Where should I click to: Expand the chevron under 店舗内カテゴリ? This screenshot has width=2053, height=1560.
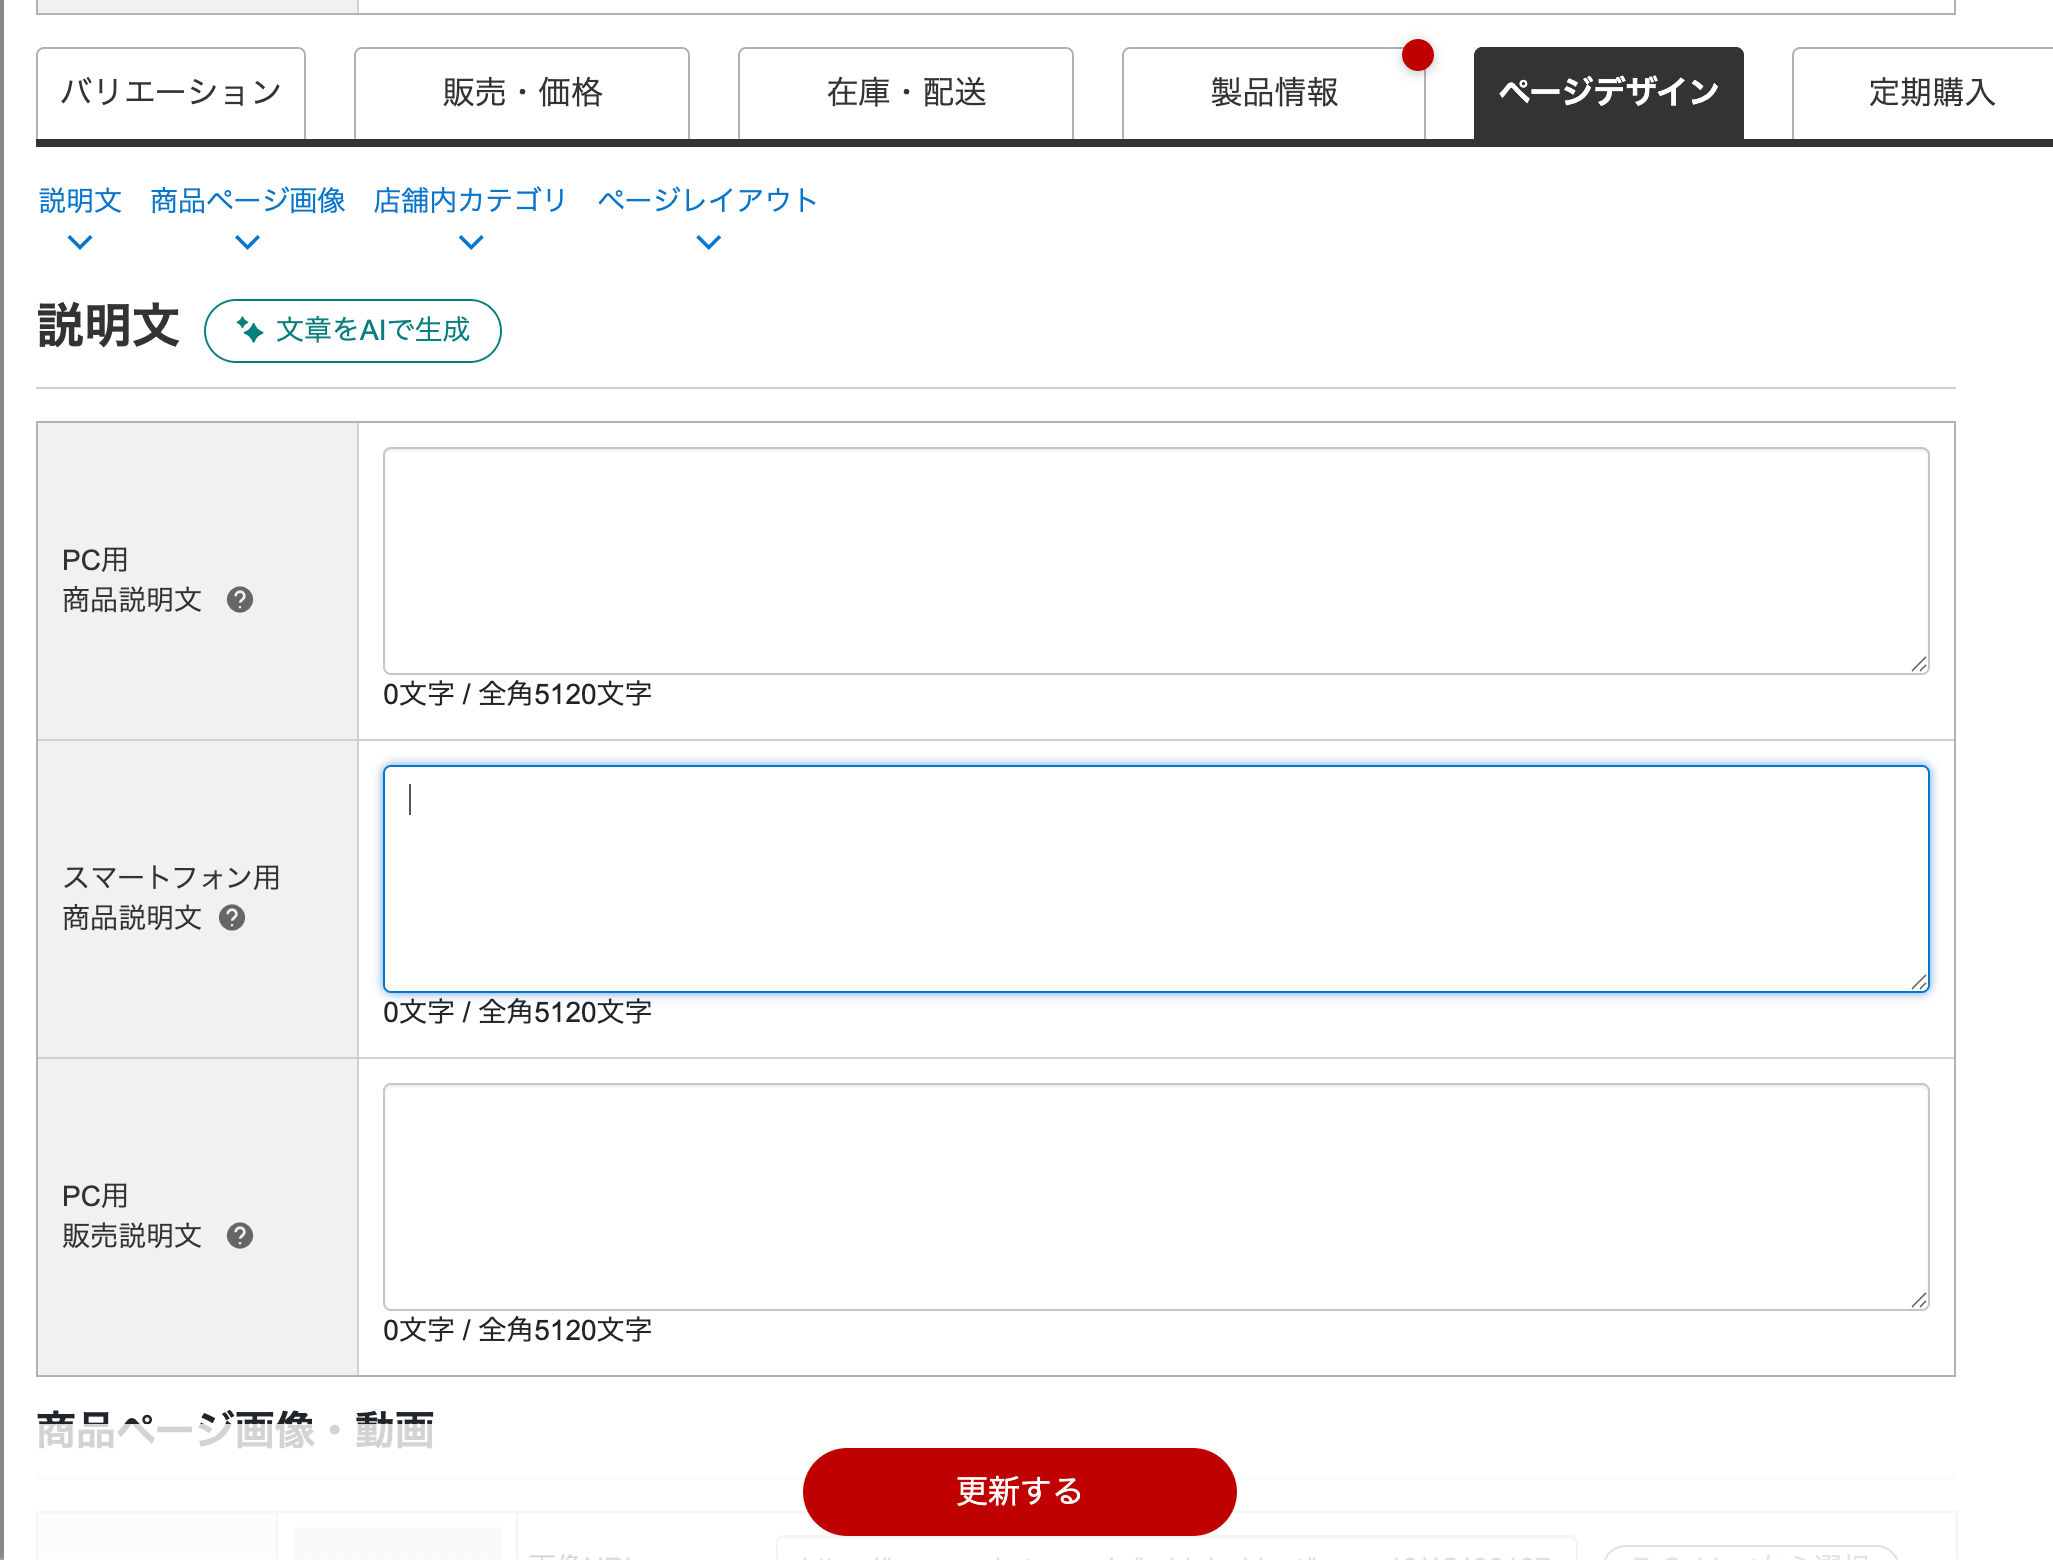pos(470,241)
